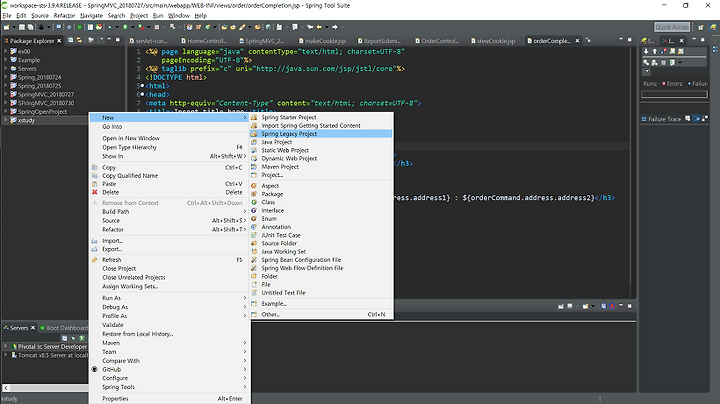
Task: Open the Navigate menu
Action: click(x=91, y=16)
